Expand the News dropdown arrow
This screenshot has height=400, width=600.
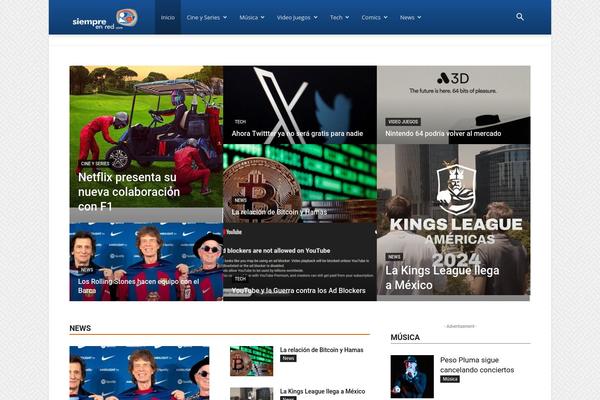[x=419, y=17]
